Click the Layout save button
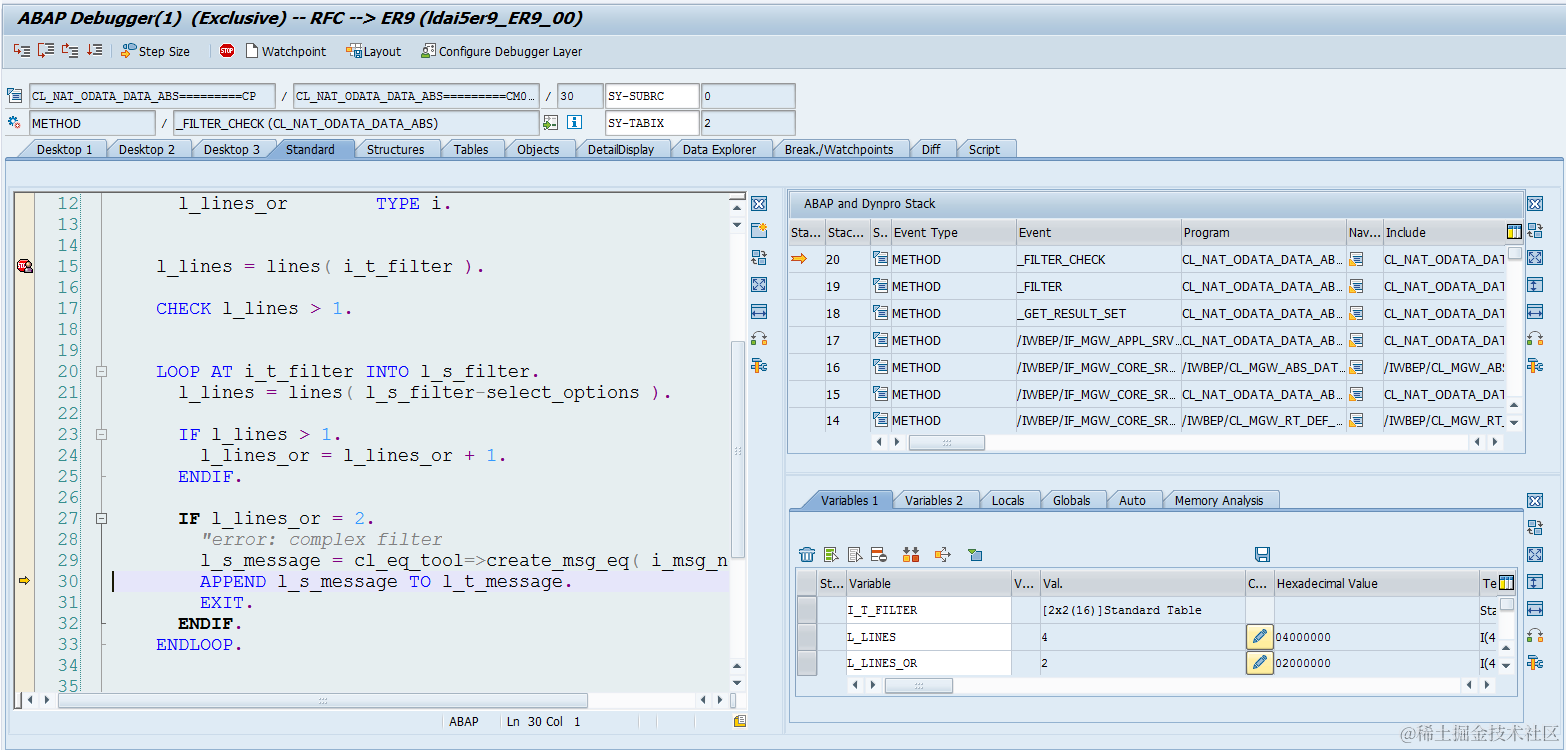Viewport: 1566px width, 750px height. [373, 51]
